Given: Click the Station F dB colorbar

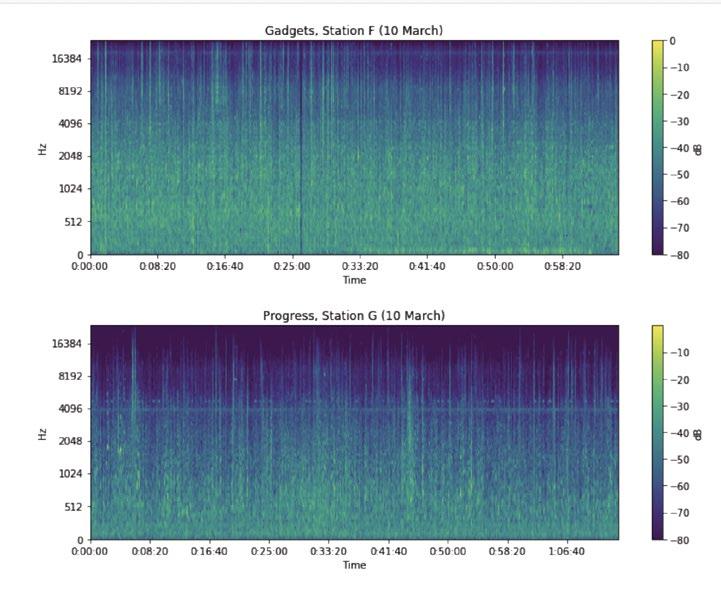Looking at the screenshot, I should pos(658,147).
